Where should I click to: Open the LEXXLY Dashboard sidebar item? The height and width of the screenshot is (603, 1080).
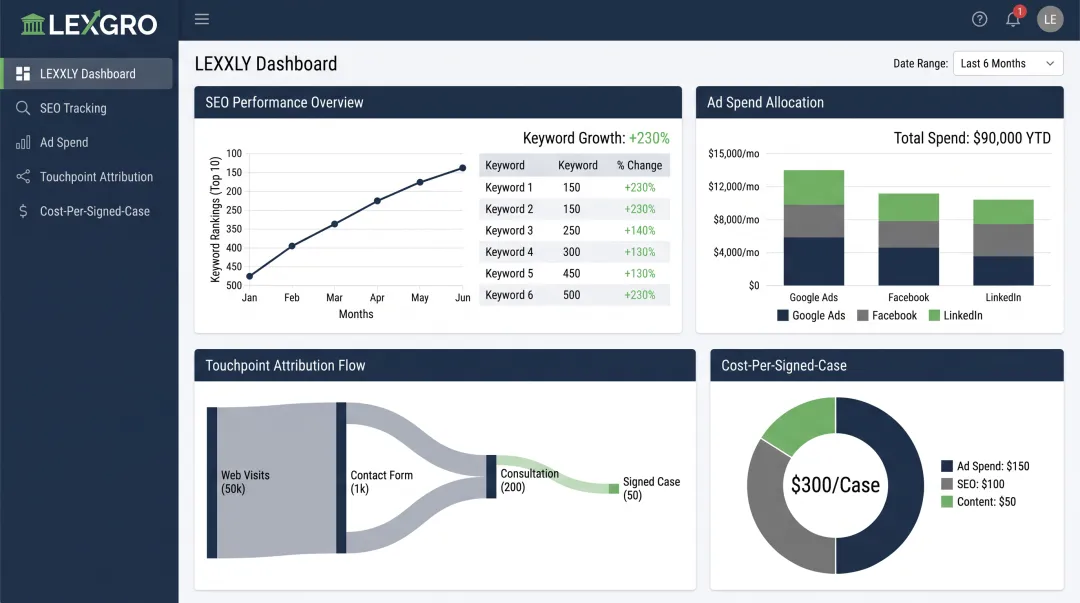(87, 74)
